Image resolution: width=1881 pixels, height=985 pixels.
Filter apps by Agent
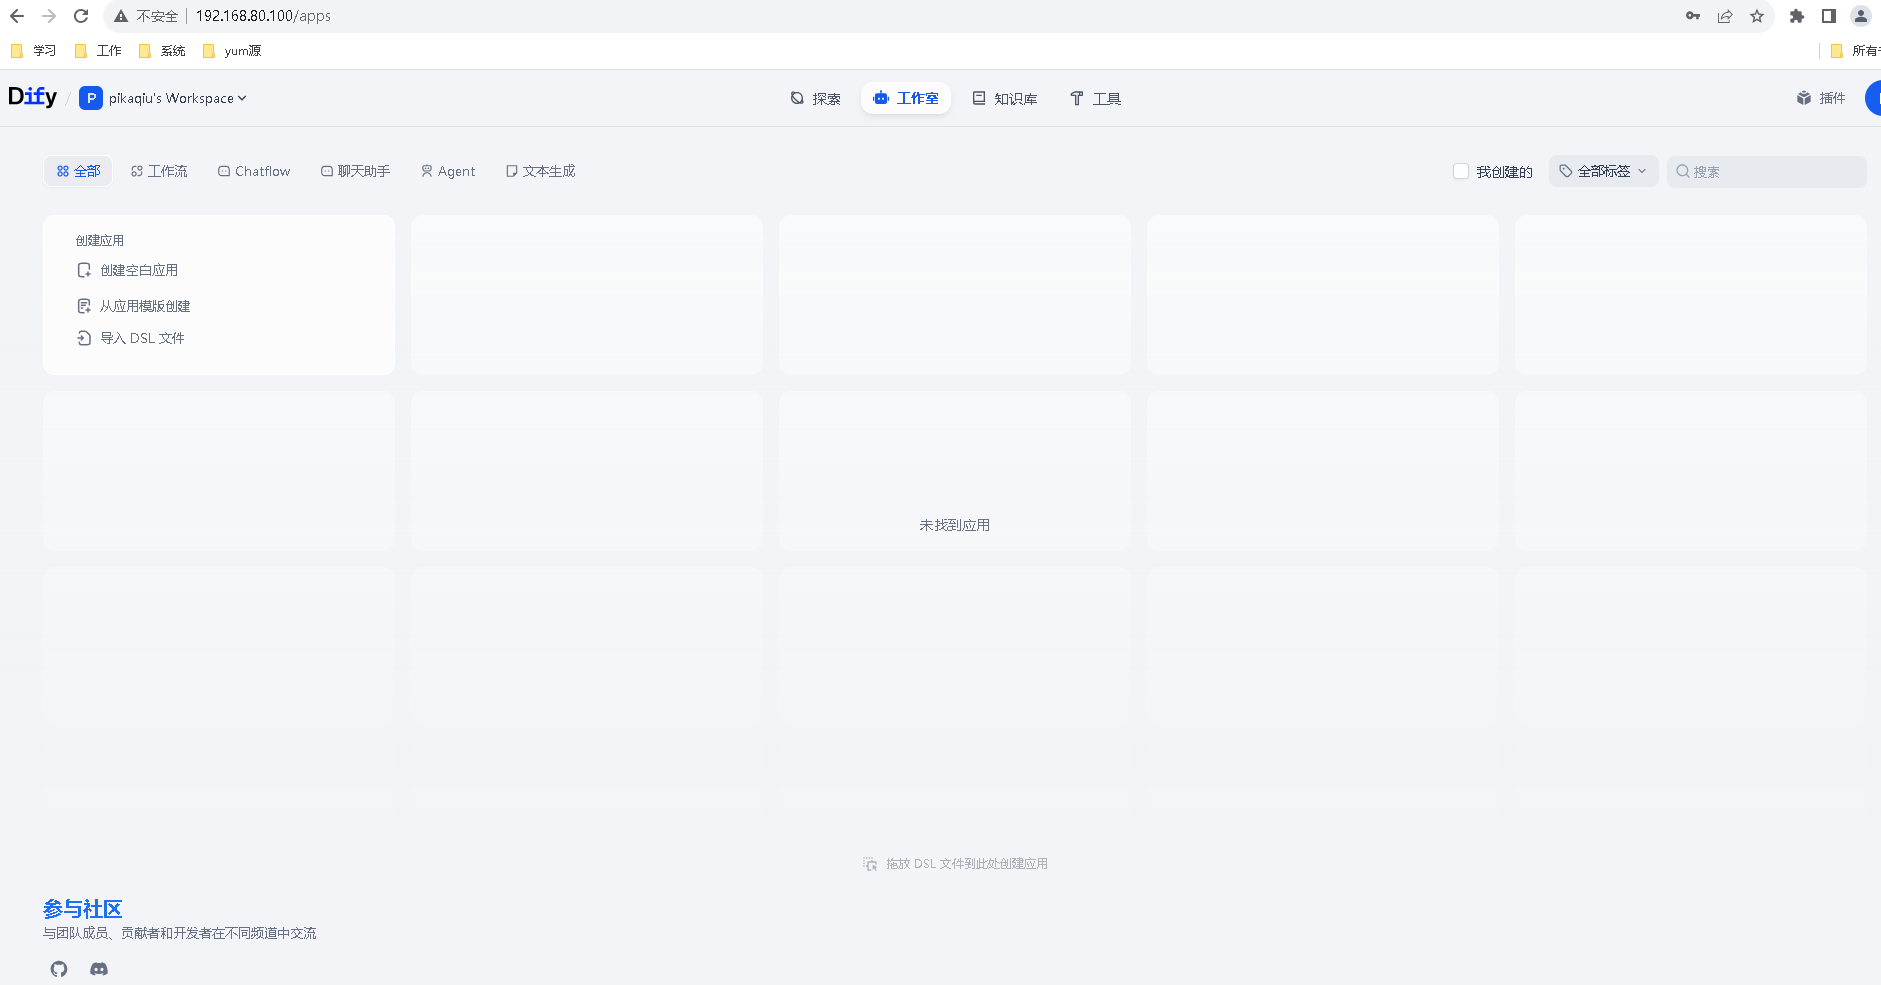pyautogui.click(x=448, y=171)
